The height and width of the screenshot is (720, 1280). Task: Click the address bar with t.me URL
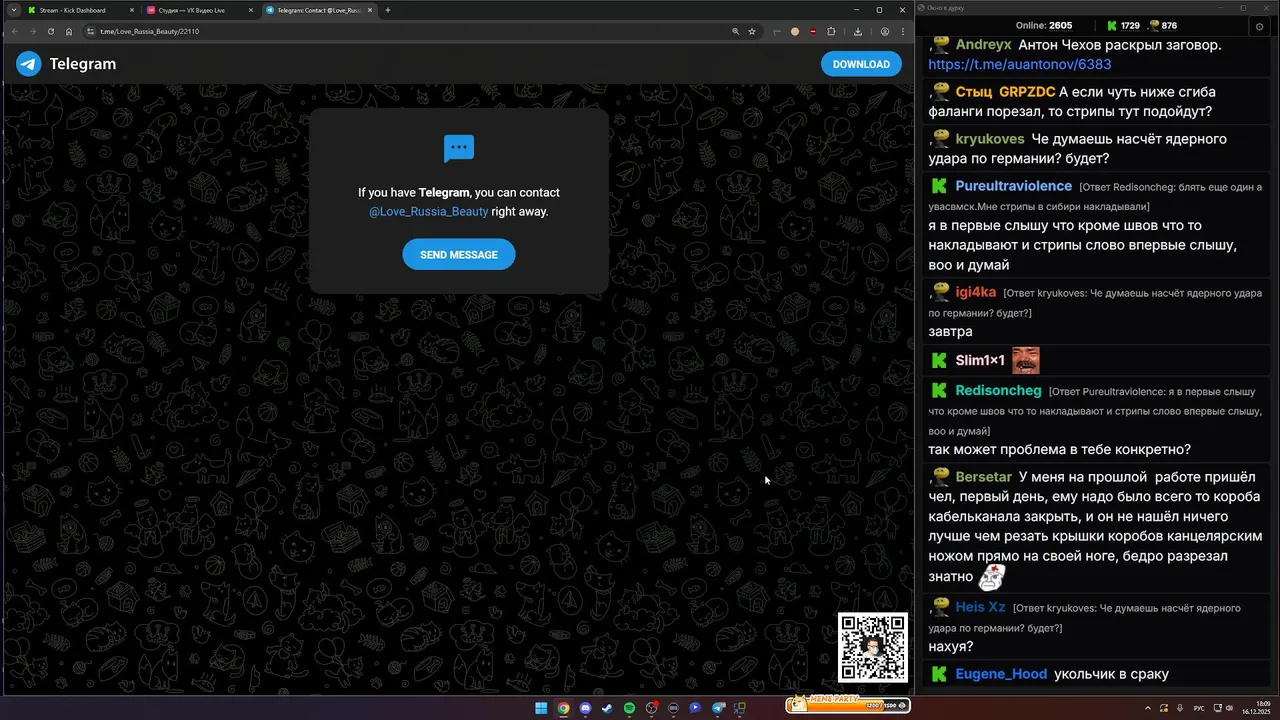(420, 31)
